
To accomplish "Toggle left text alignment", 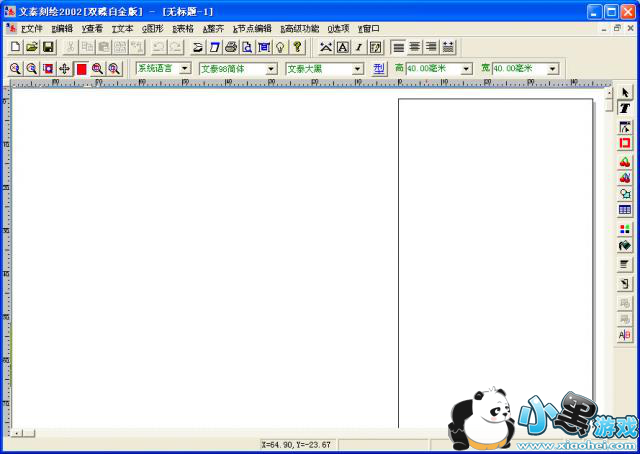I will 398,47.
